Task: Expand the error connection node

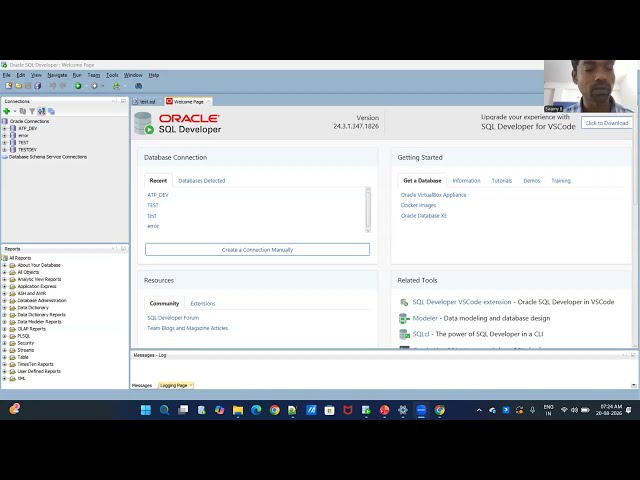Action: (4, 135)
